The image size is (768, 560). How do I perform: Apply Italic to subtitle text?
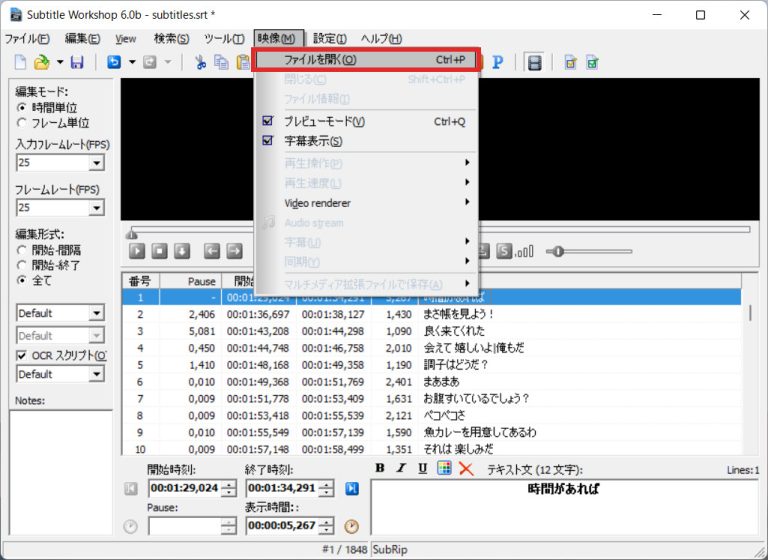pos(401,468)
